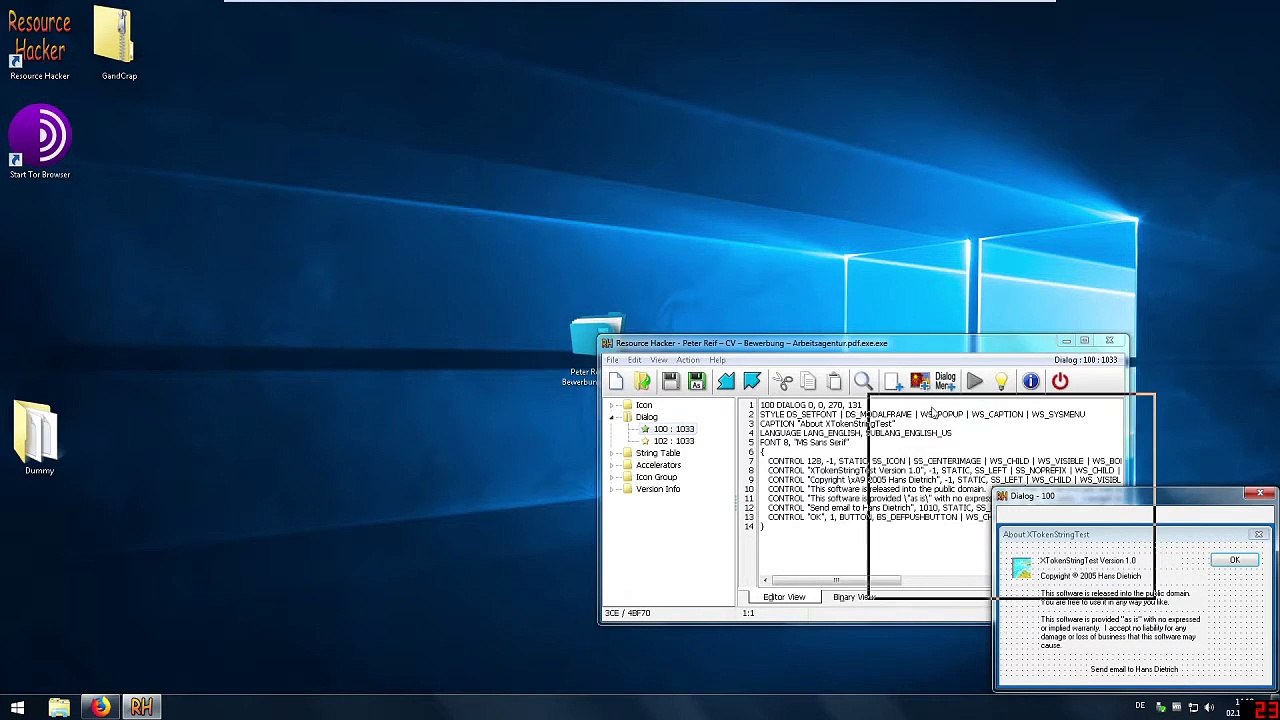Expand the Accelerators tree node
This screenshot has width=1280, height=720.
click(612, 465)
